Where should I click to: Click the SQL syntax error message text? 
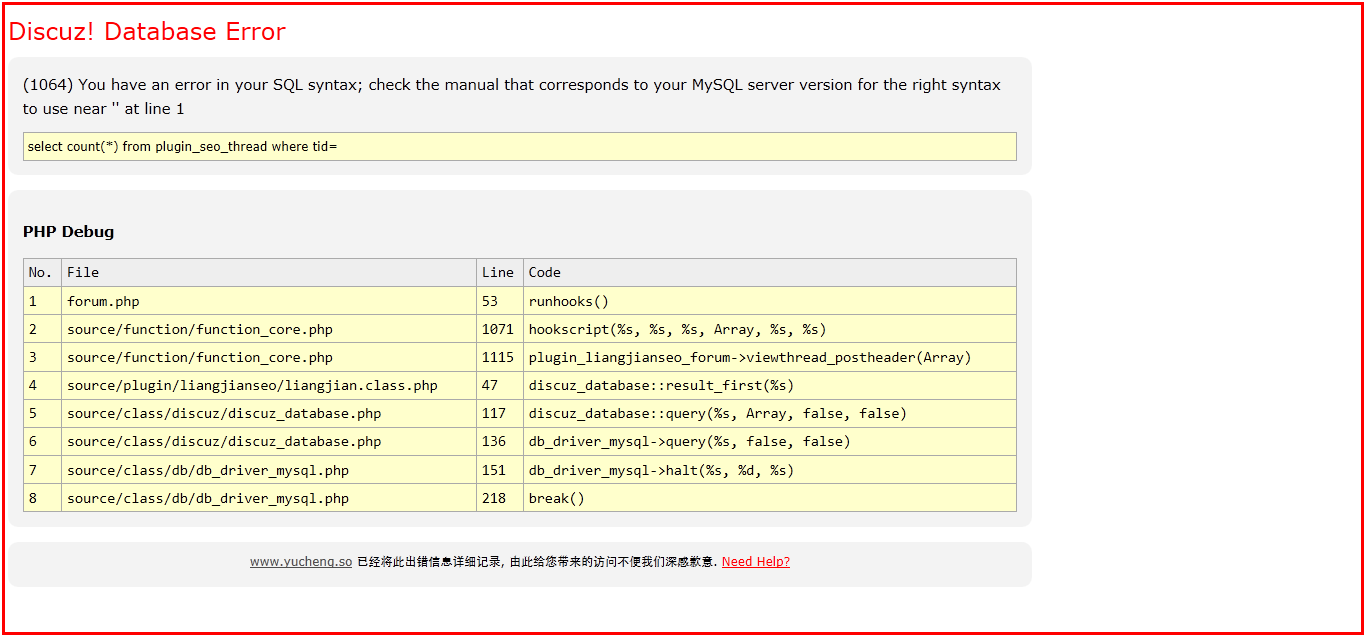coord(511,96)
